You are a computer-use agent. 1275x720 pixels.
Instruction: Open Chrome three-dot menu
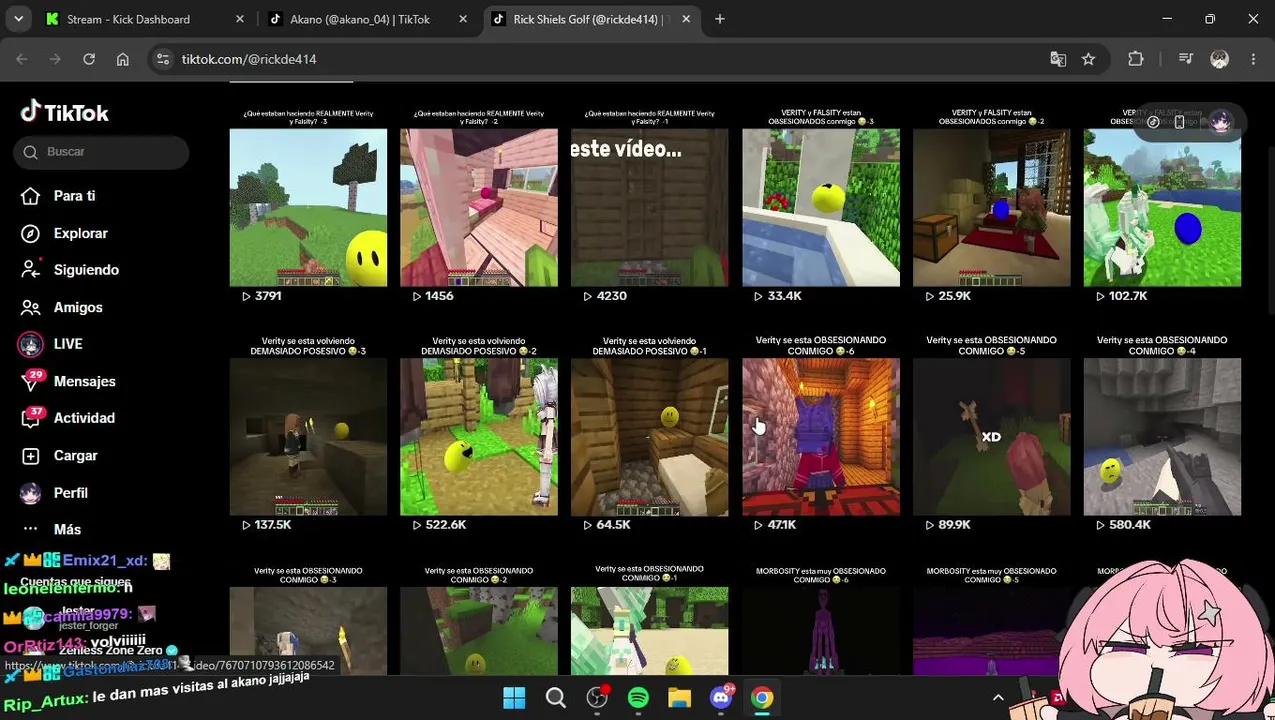1253,59
